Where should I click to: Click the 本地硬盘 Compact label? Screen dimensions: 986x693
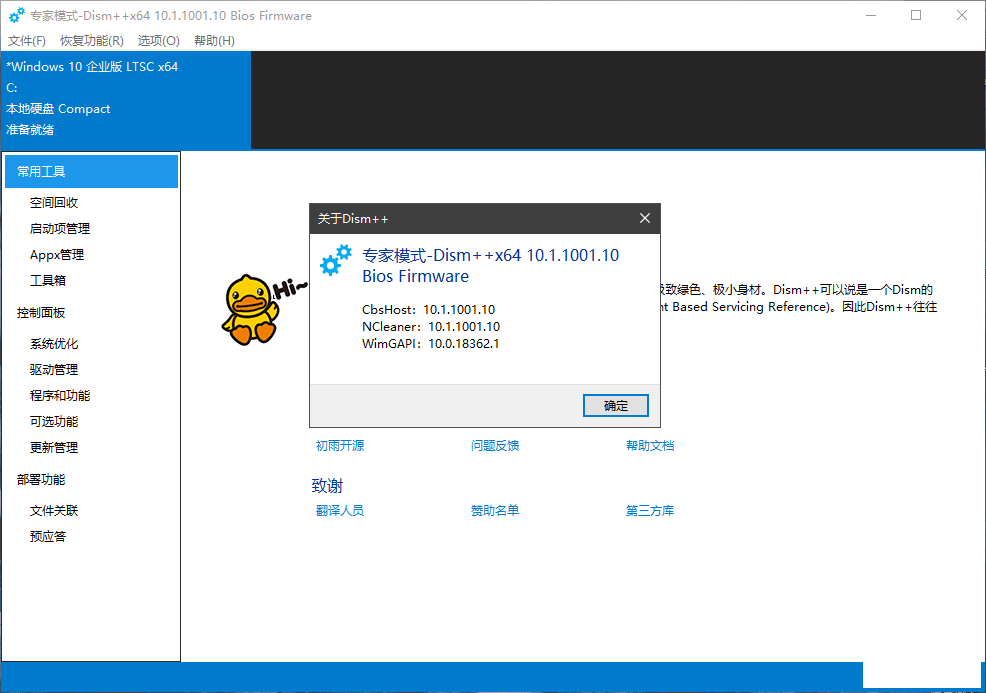(58, 109)
